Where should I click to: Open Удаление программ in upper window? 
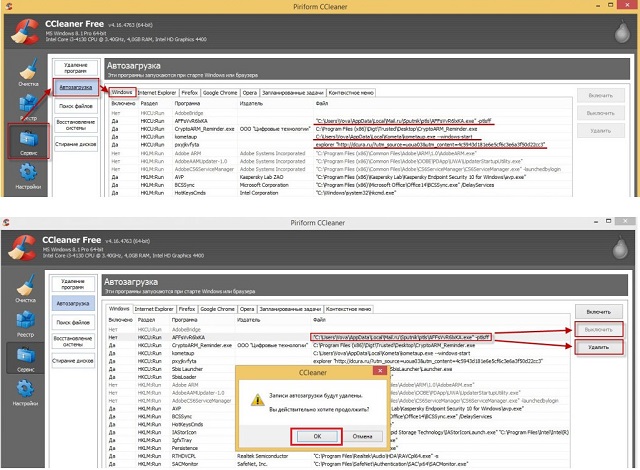(x=76, y=68)
